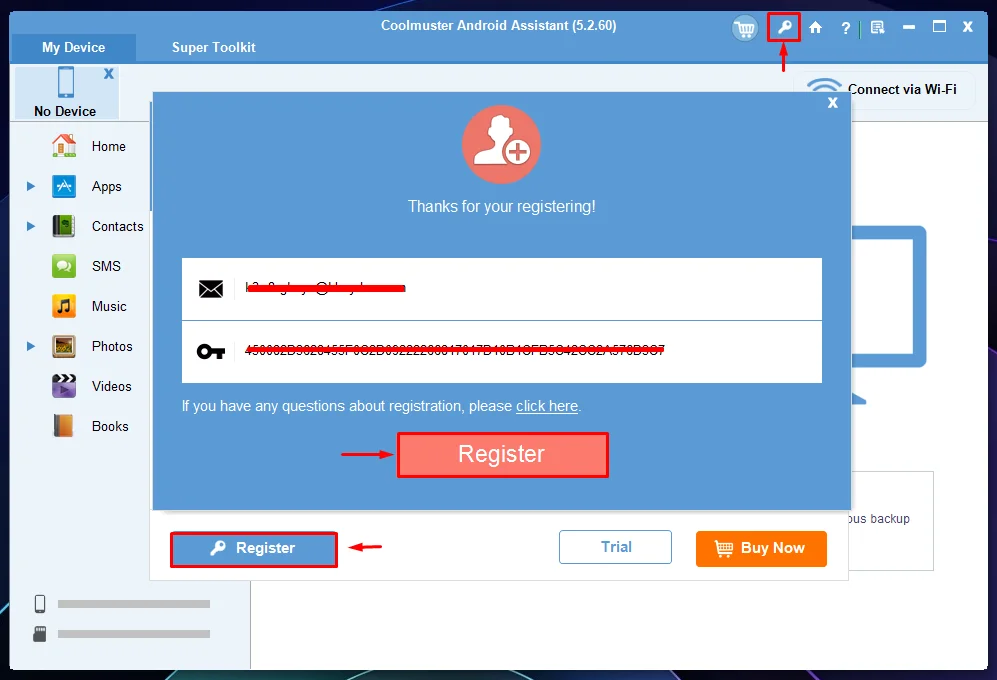Open help question mark icon

click(845, 28)
